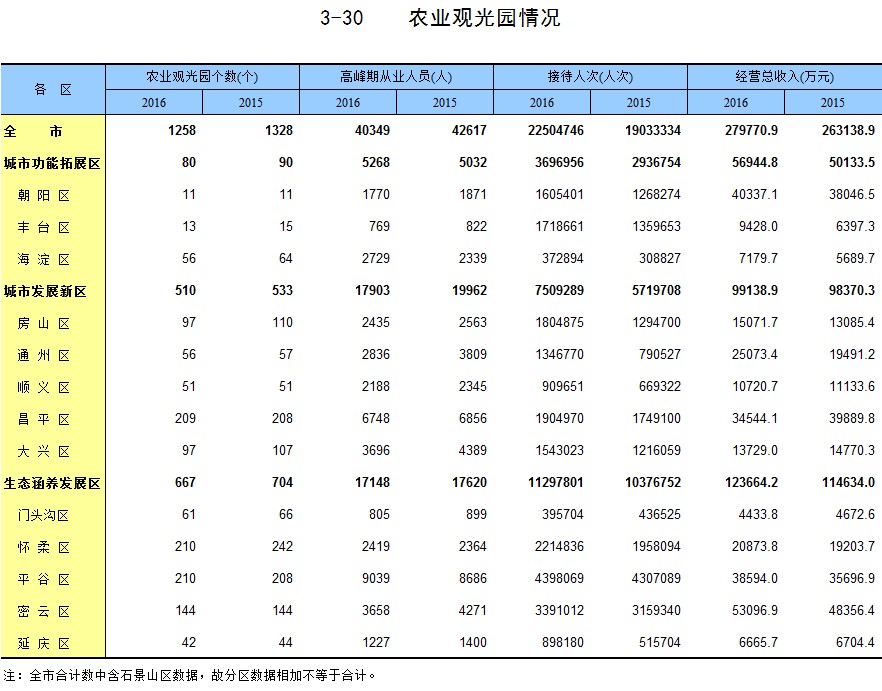Click 怀柔区 visitors value 2214836
Image resolution: width=882 pixels, height=691 pixels.
559,547
